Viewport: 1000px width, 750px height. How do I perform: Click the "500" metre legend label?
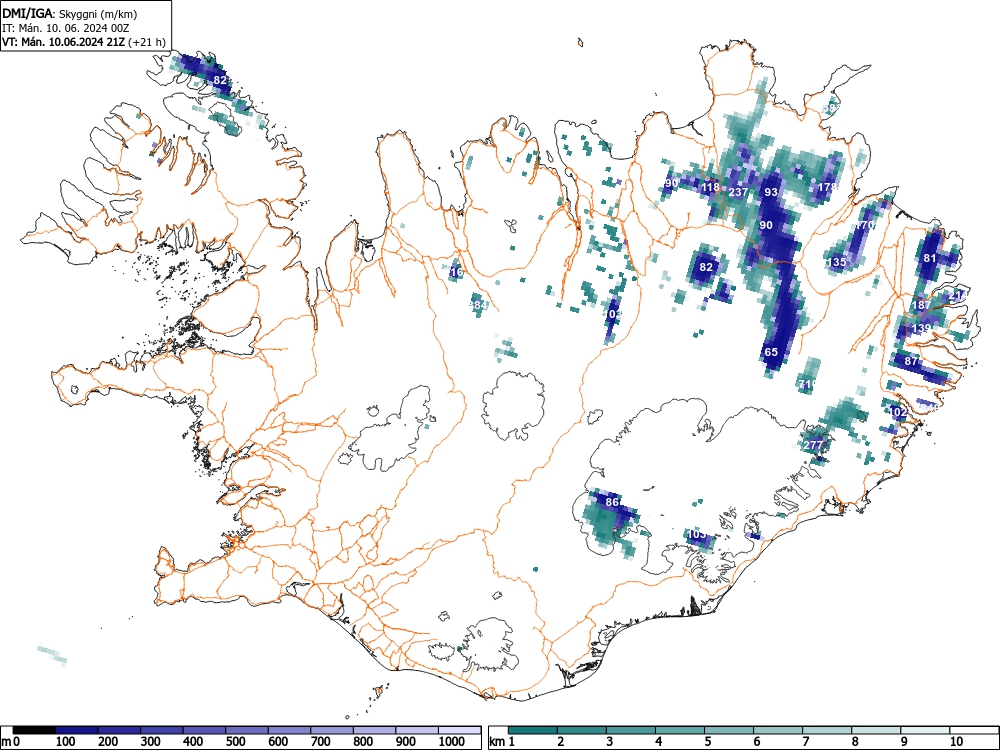pos(235,742)
